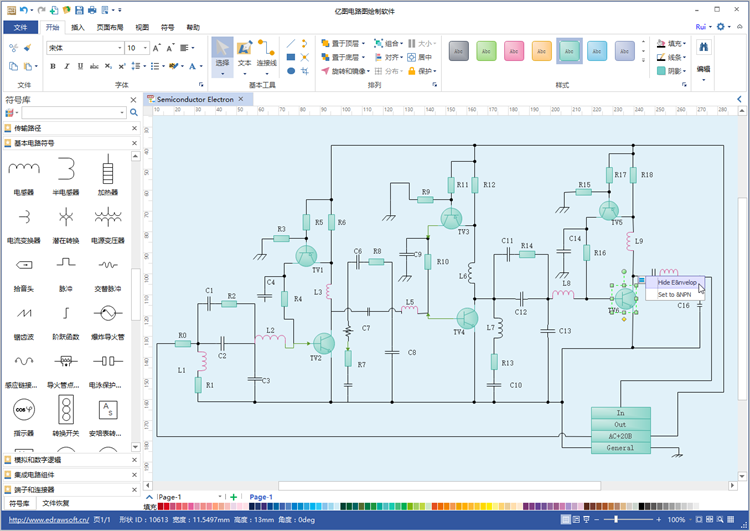Select the 文本 text tool
Screen dimensions: 750x531
(x=244, y=57)
